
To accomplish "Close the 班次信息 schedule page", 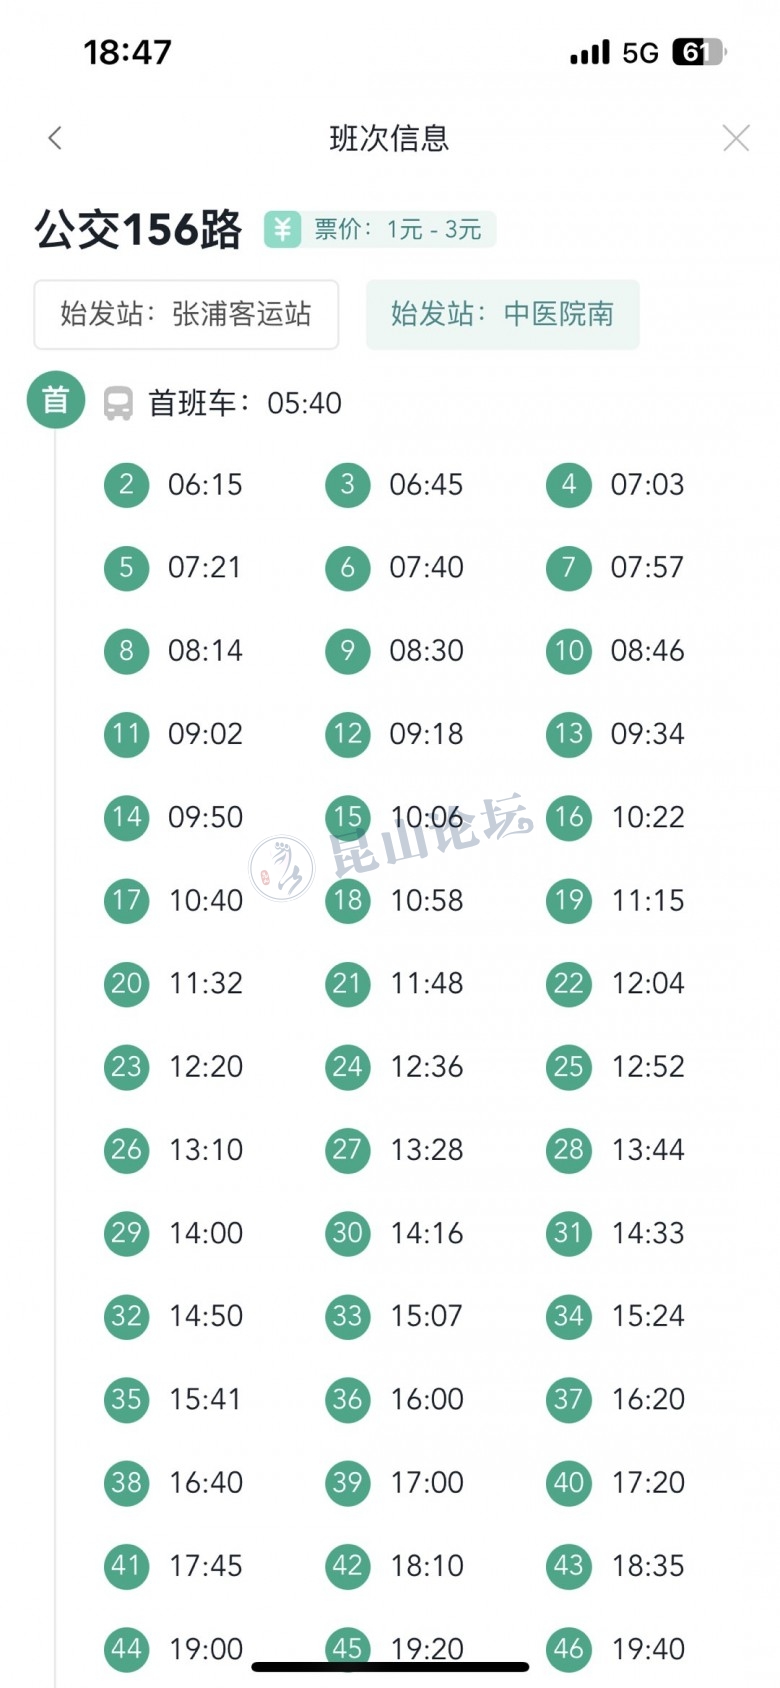I will (x=736, y=138).
